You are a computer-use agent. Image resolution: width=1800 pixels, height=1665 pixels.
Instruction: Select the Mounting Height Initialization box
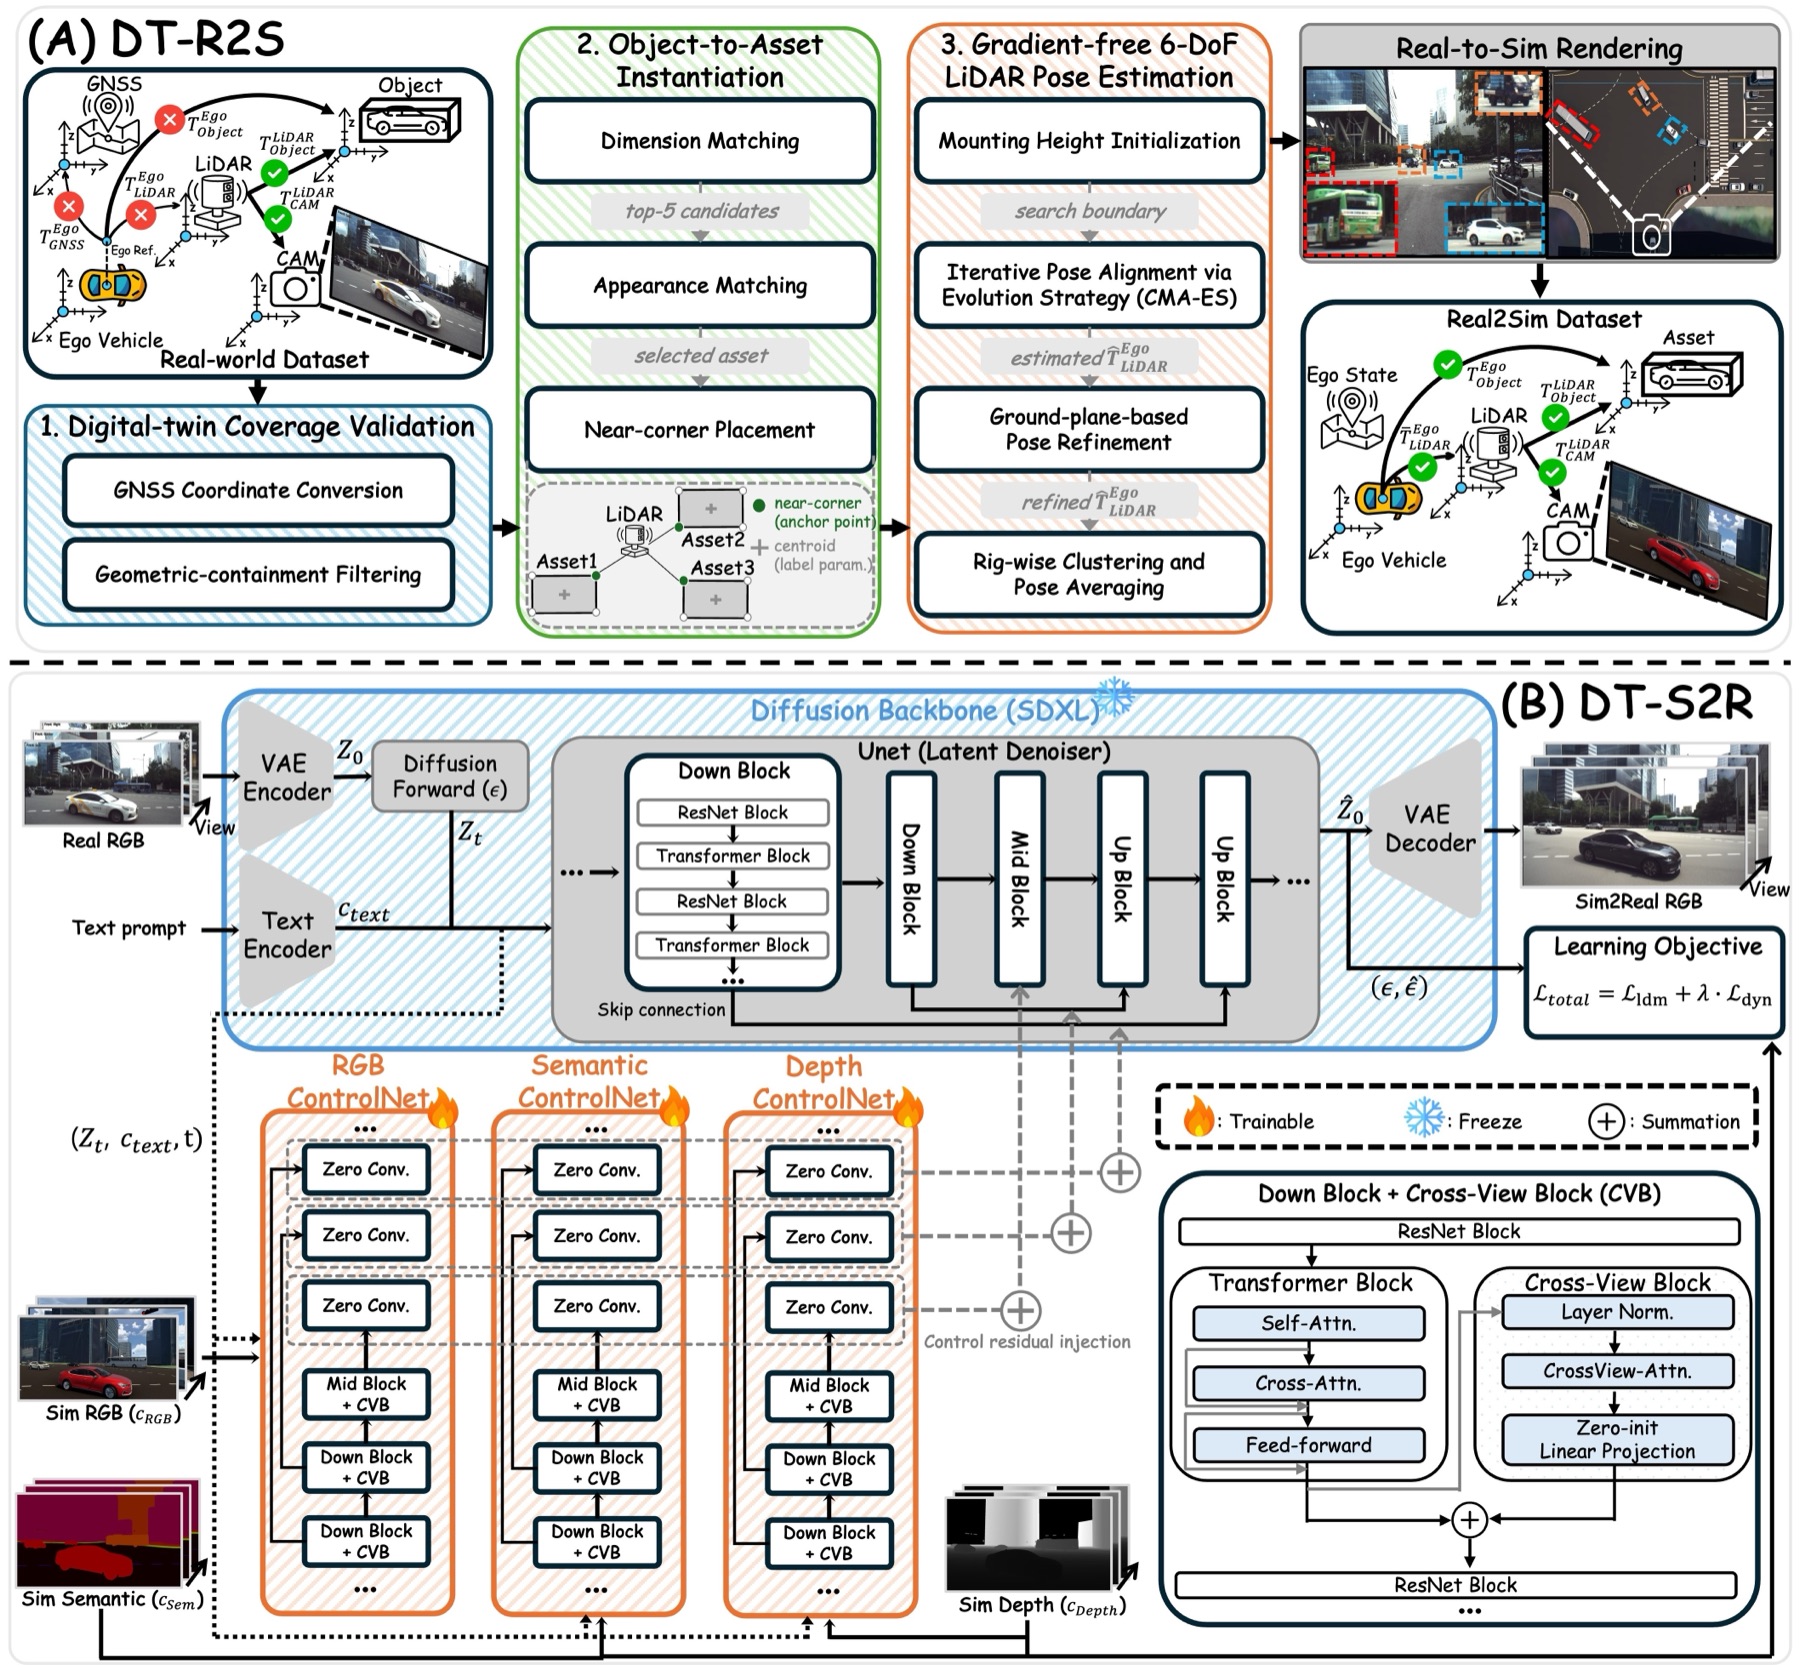pyautogui.click(x=1089, y=141)
